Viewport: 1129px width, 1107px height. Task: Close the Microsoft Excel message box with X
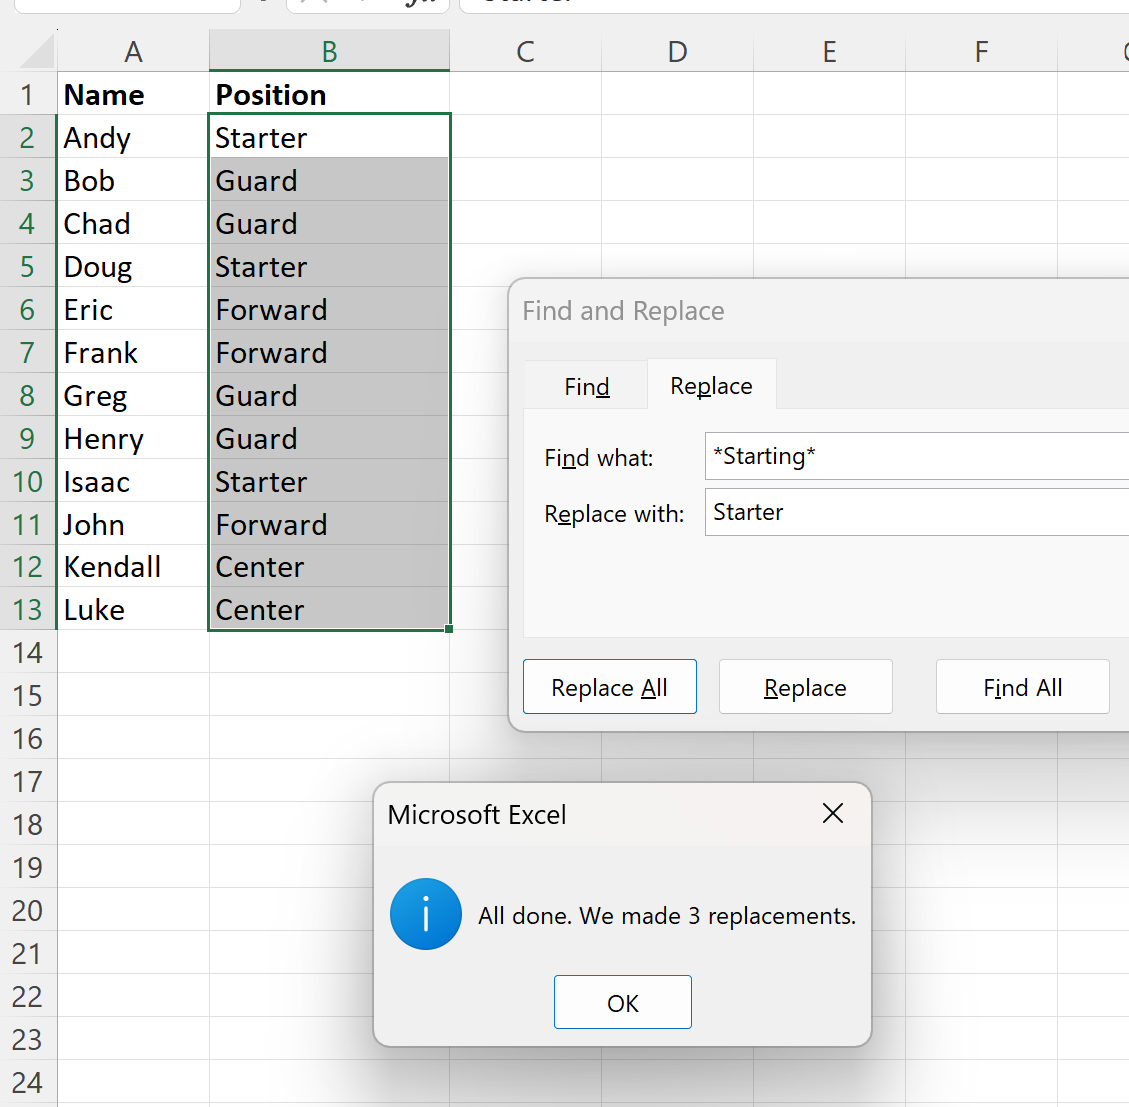click(x=832, y=813)
